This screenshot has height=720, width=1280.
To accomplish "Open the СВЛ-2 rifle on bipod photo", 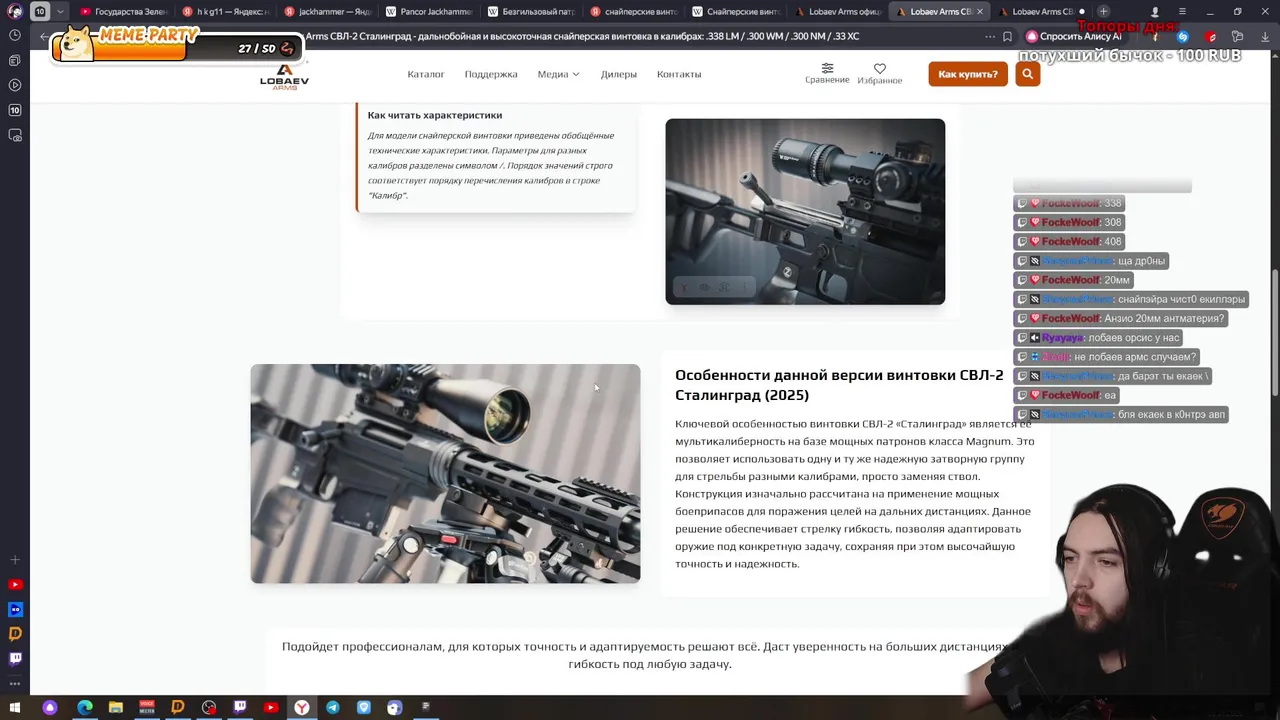I will [x=445, y=474].
